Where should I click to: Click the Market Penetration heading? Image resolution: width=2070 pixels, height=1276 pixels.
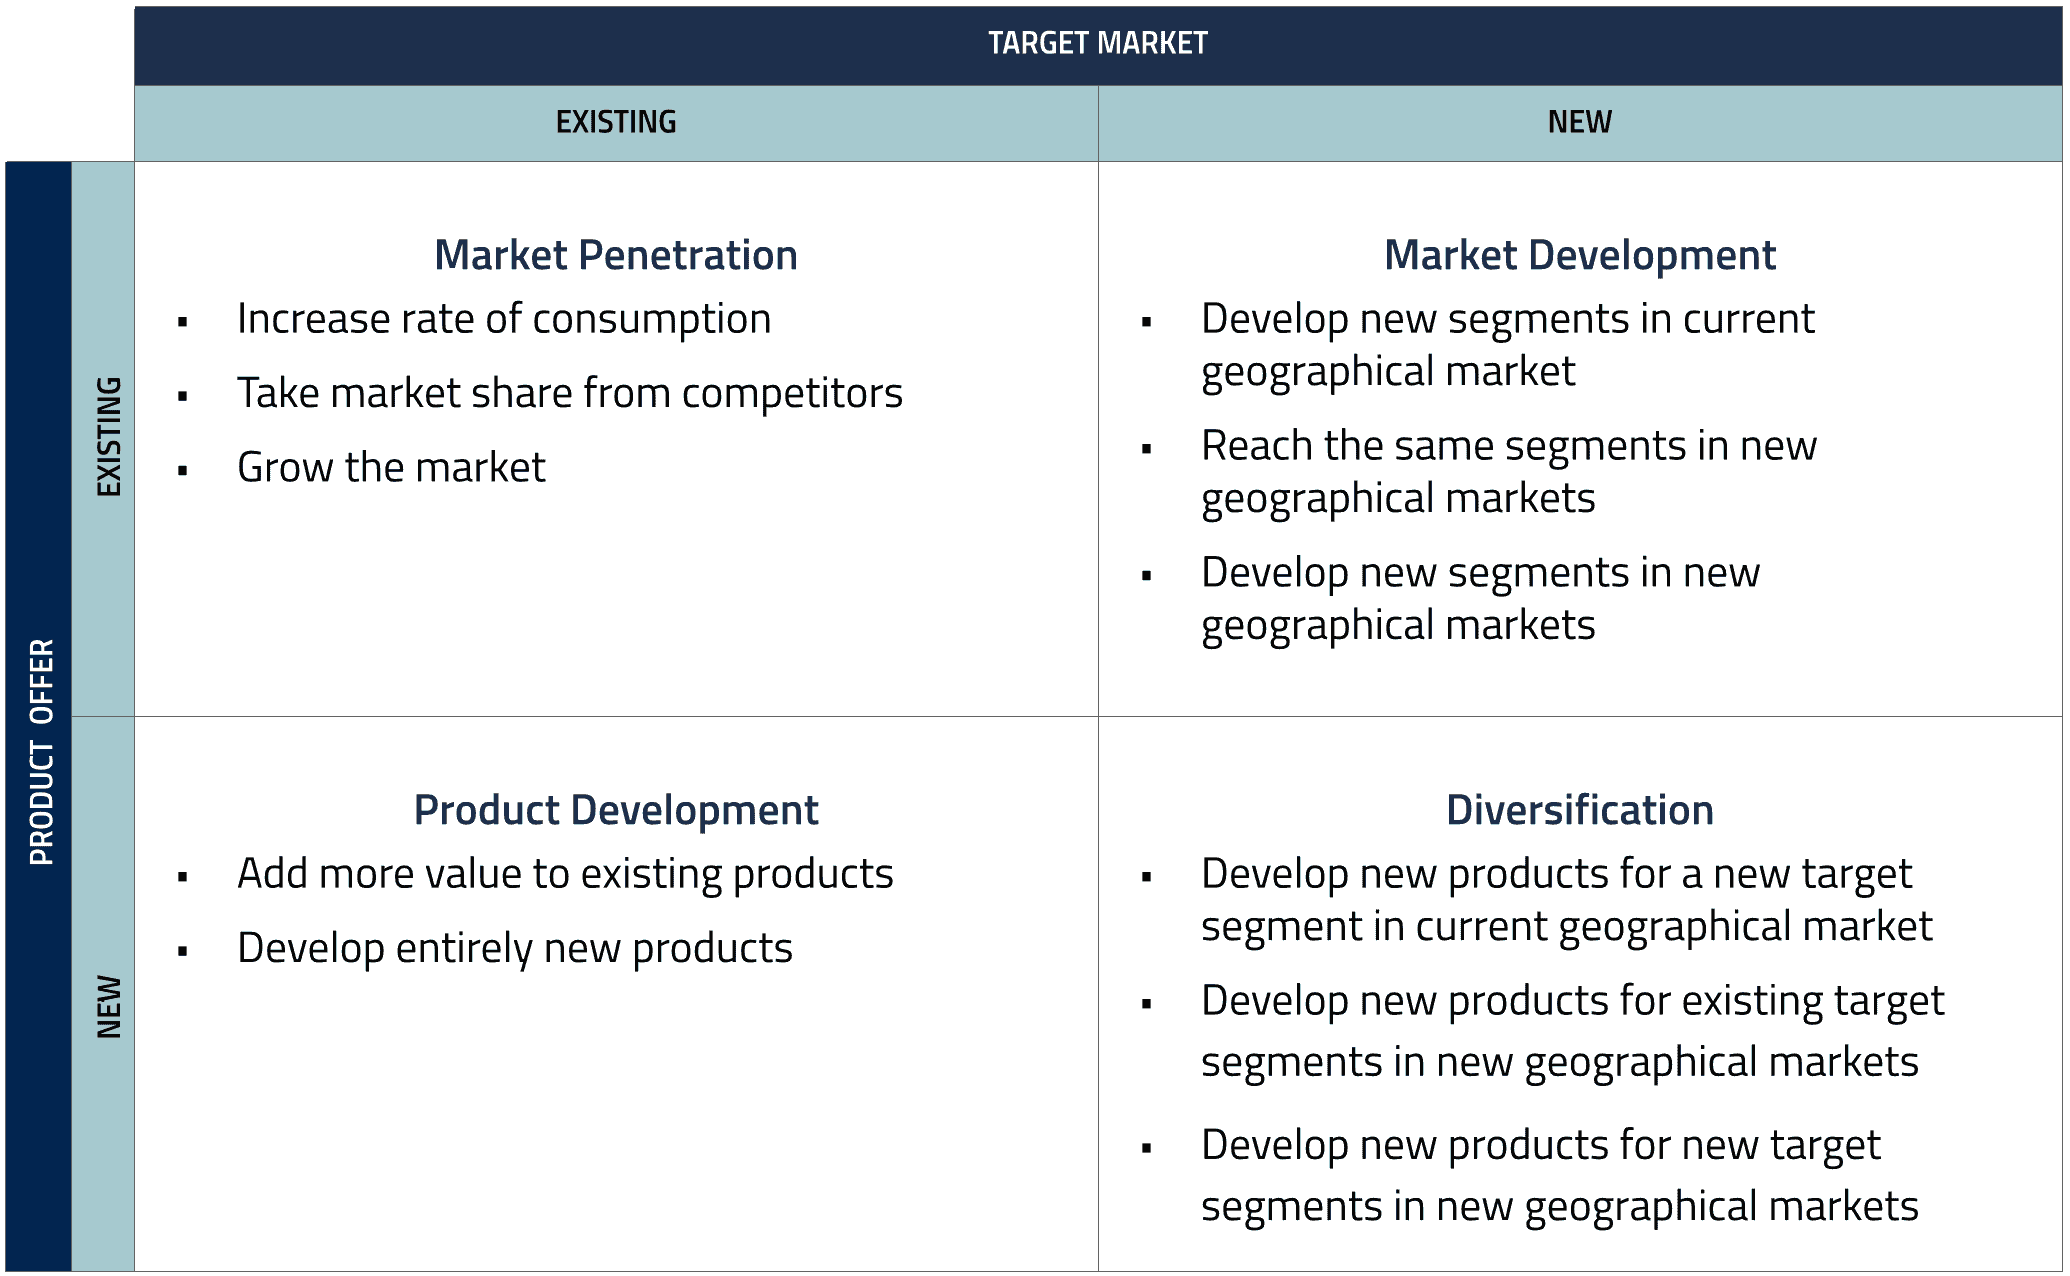(616, 255)
